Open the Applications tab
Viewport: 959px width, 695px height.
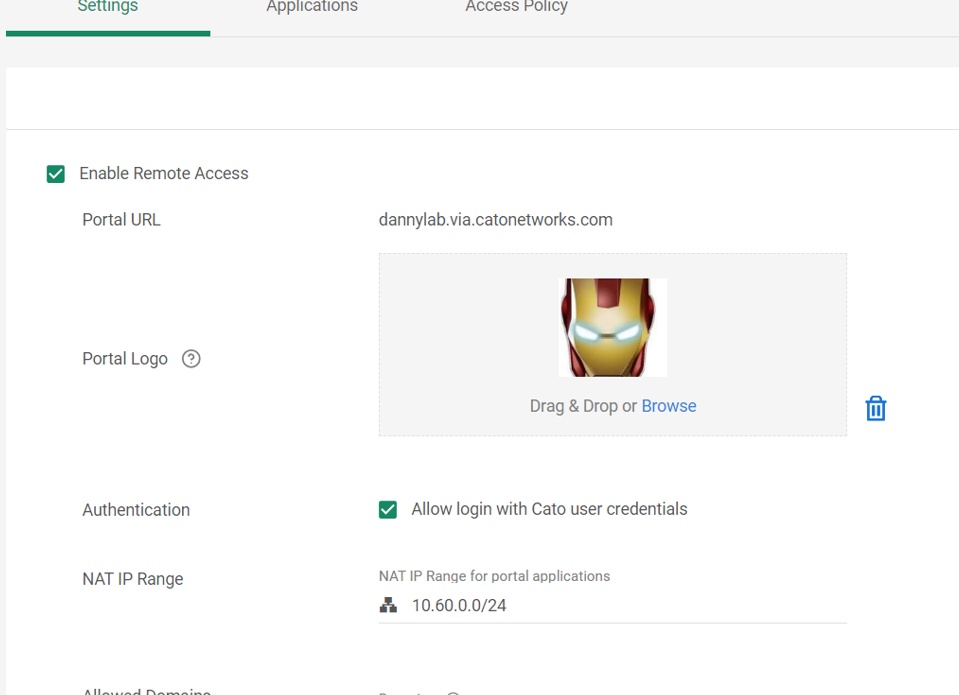click(312, 7)
